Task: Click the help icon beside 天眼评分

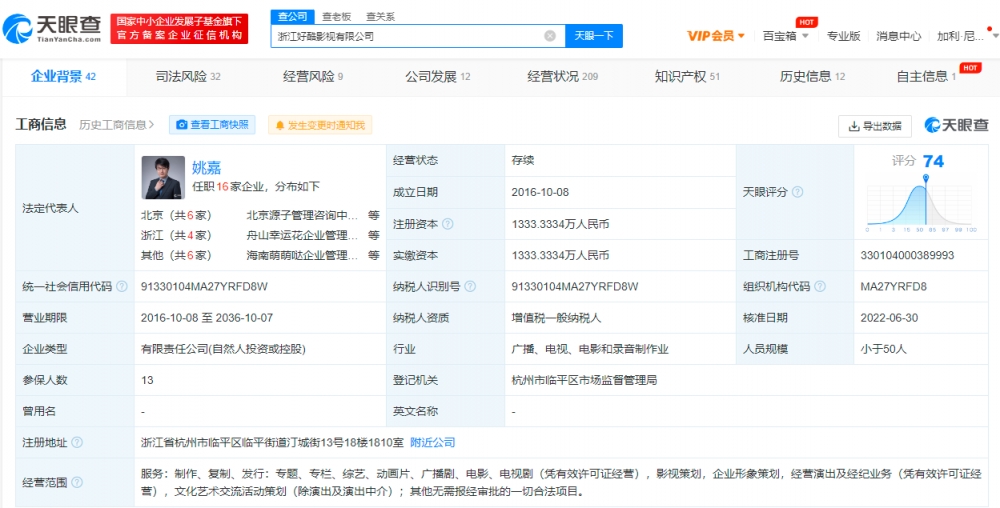Action: (797, 192)
